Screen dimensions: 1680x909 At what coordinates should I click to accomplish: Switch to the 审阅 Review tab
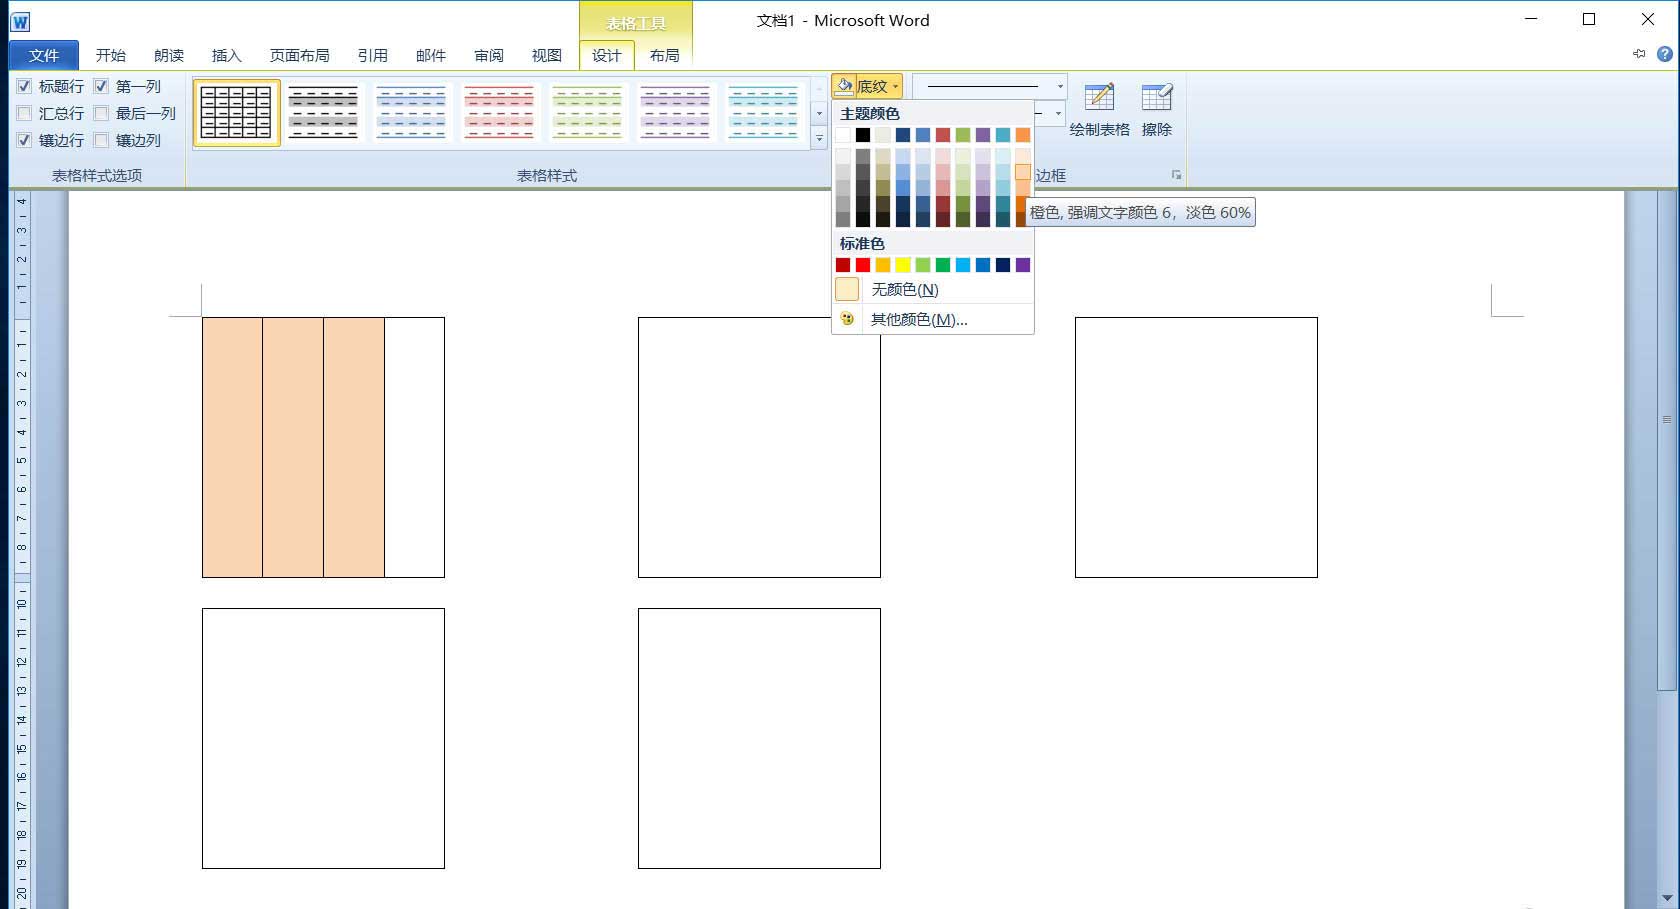point(489,55)
